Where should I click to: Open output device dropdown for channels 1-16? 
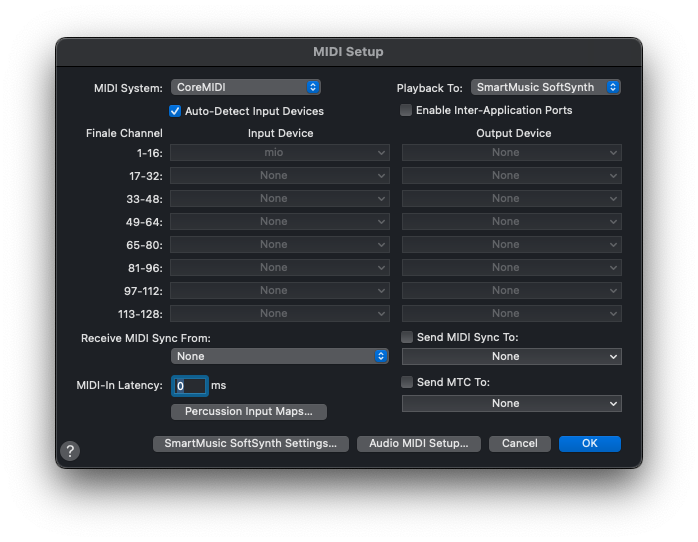point(512,152)
